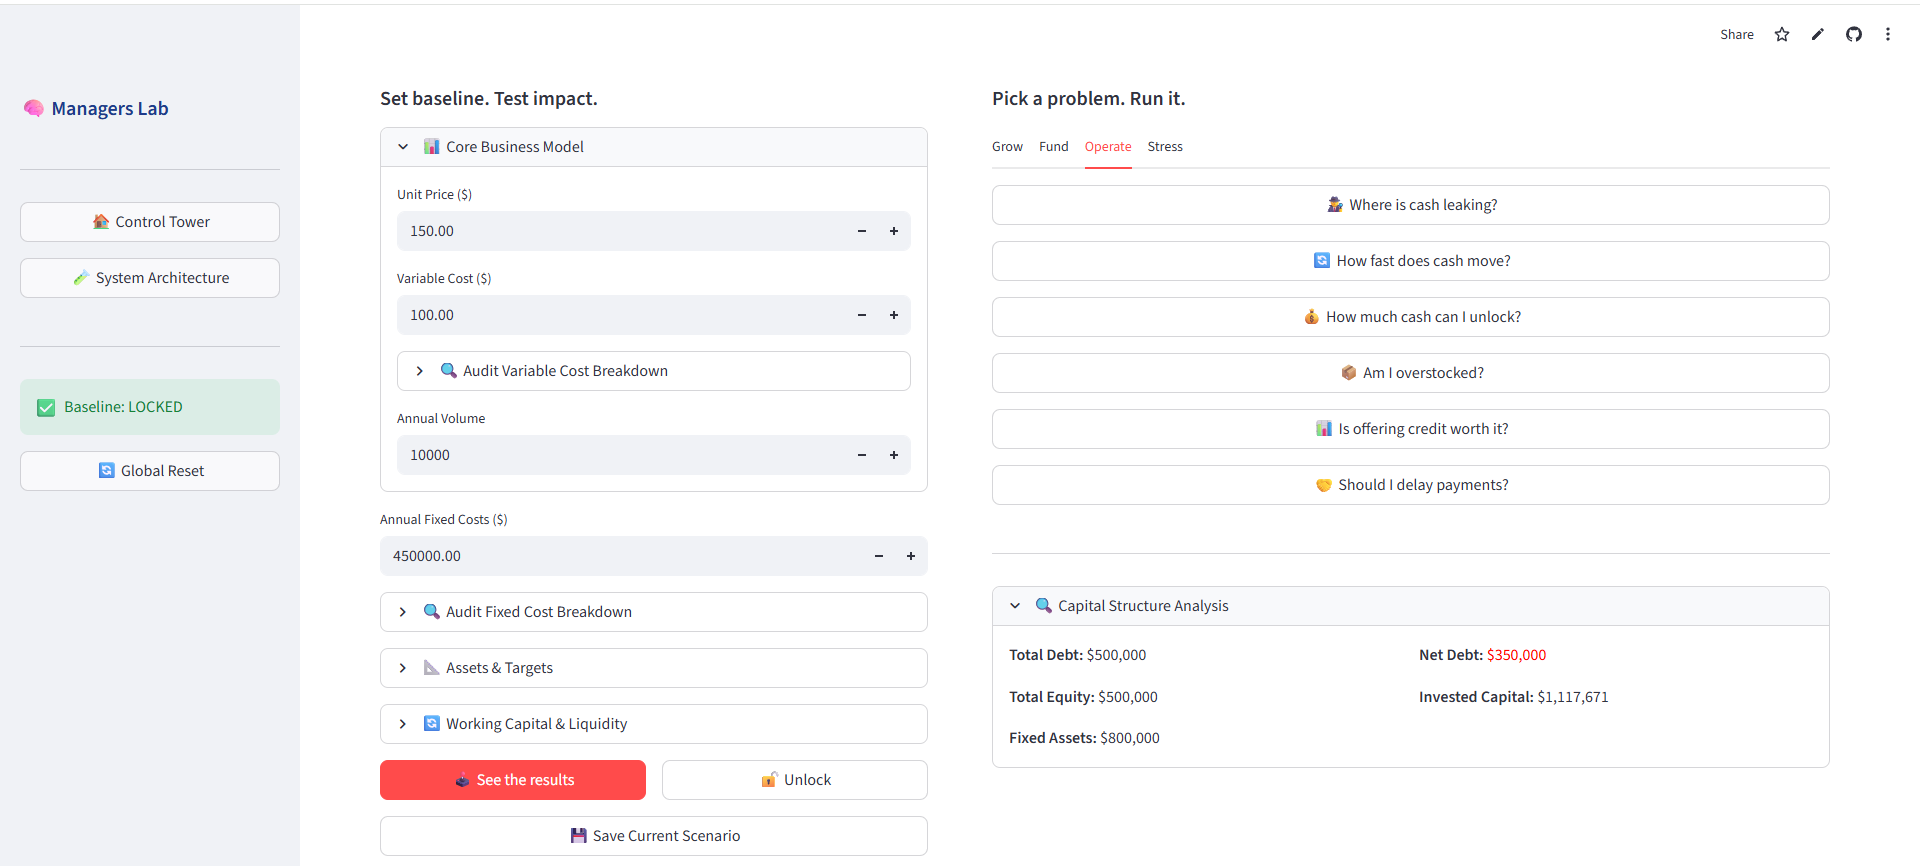Open the three-dot app menu

[1888, 35]
